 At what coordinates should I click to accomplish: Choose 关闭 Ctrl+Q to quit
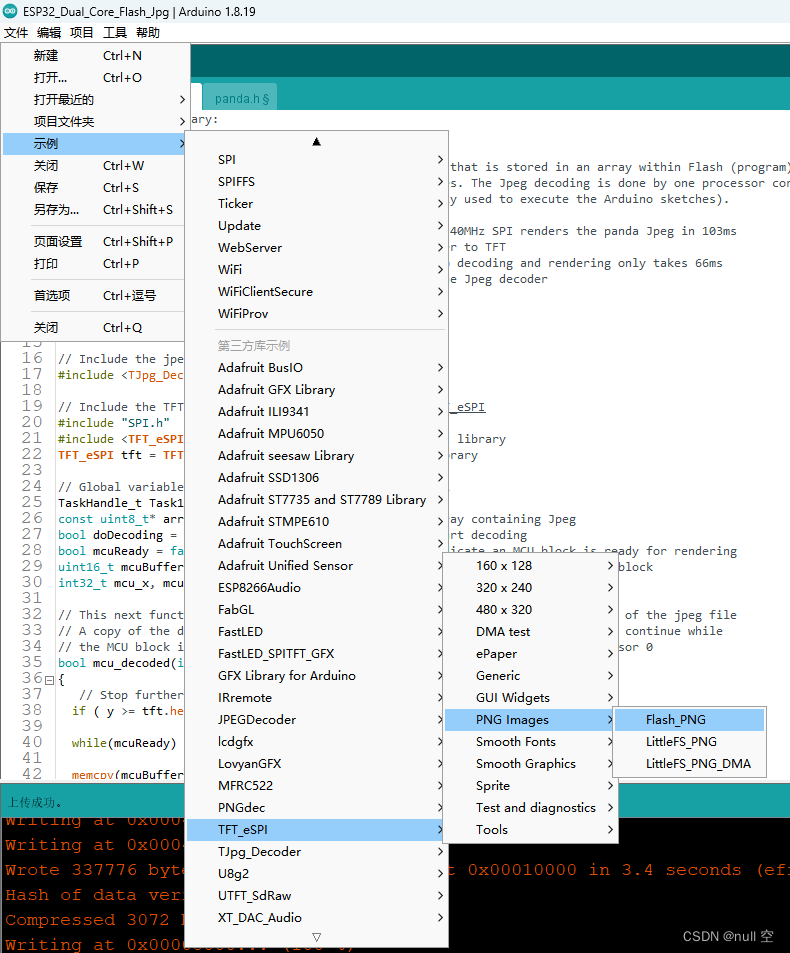coord(94,328)
